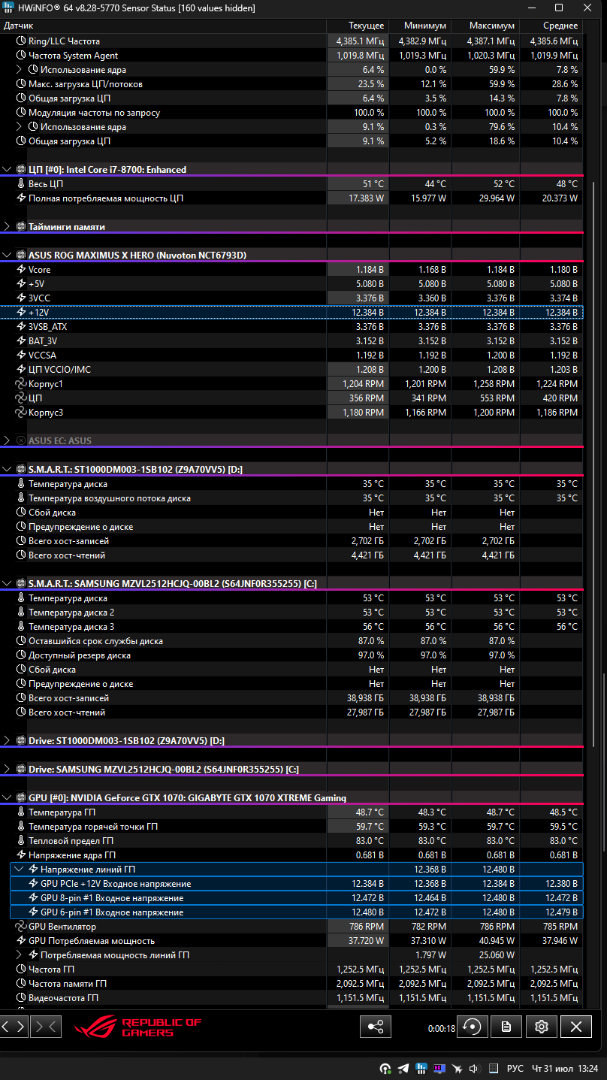Select the 3VSB_ATX row

[x=291, y=326]
